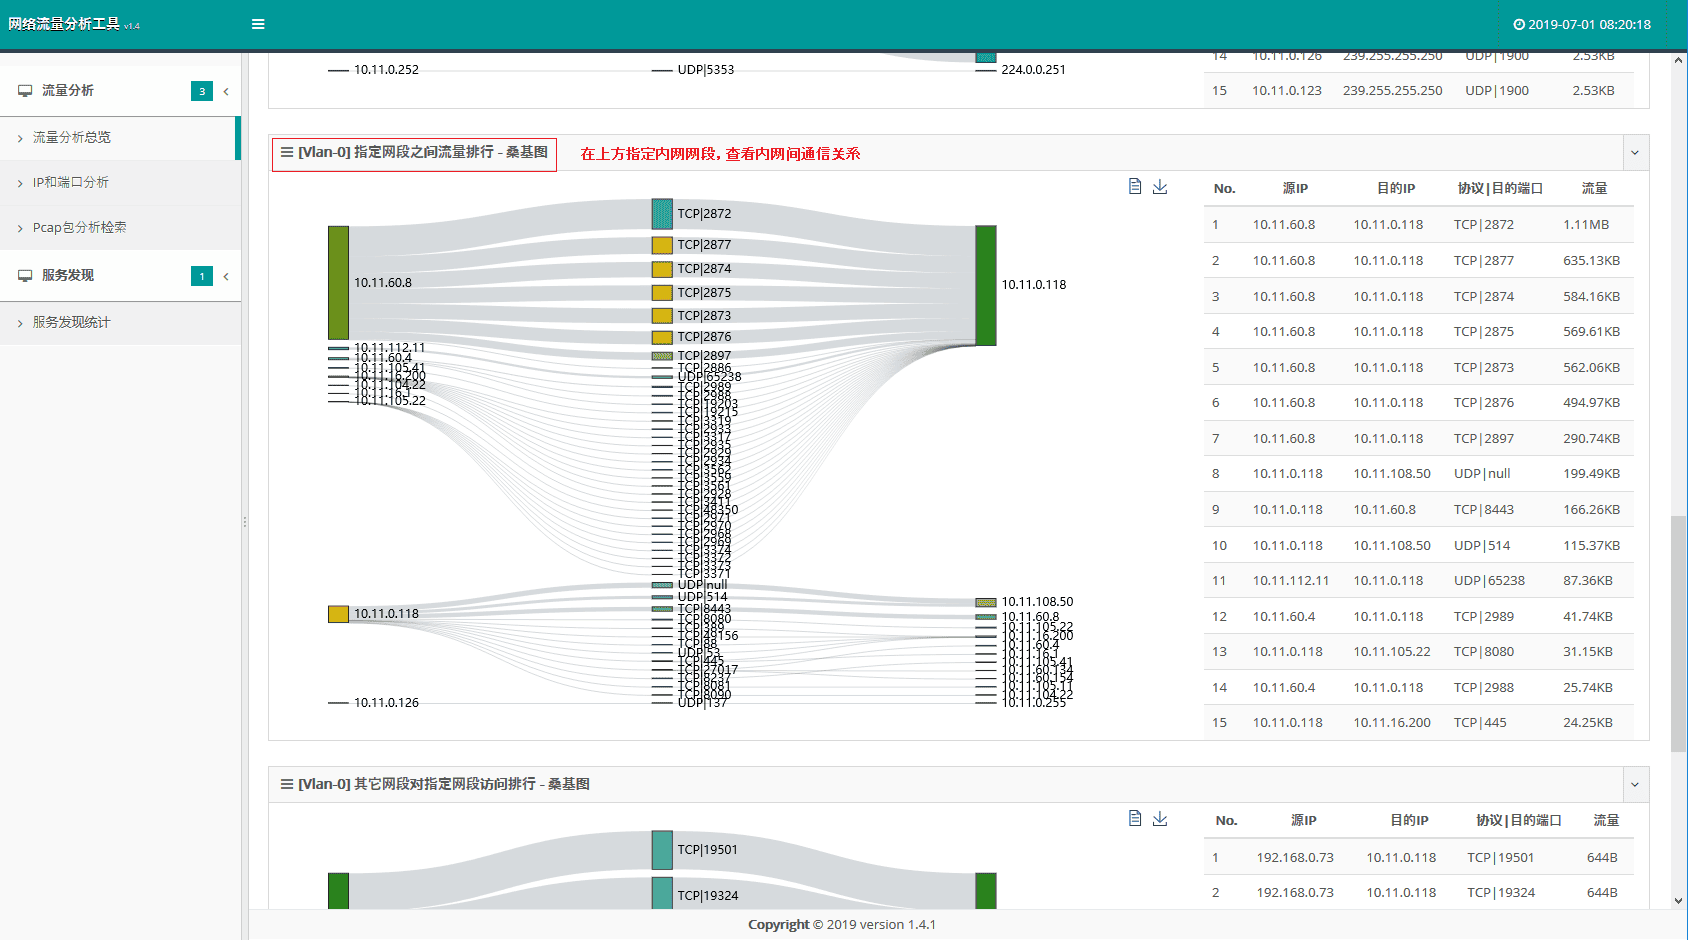This screenshot has height=940, width=1688.
Task: Click the 流量 column header in table
Action: [1594, 189]
